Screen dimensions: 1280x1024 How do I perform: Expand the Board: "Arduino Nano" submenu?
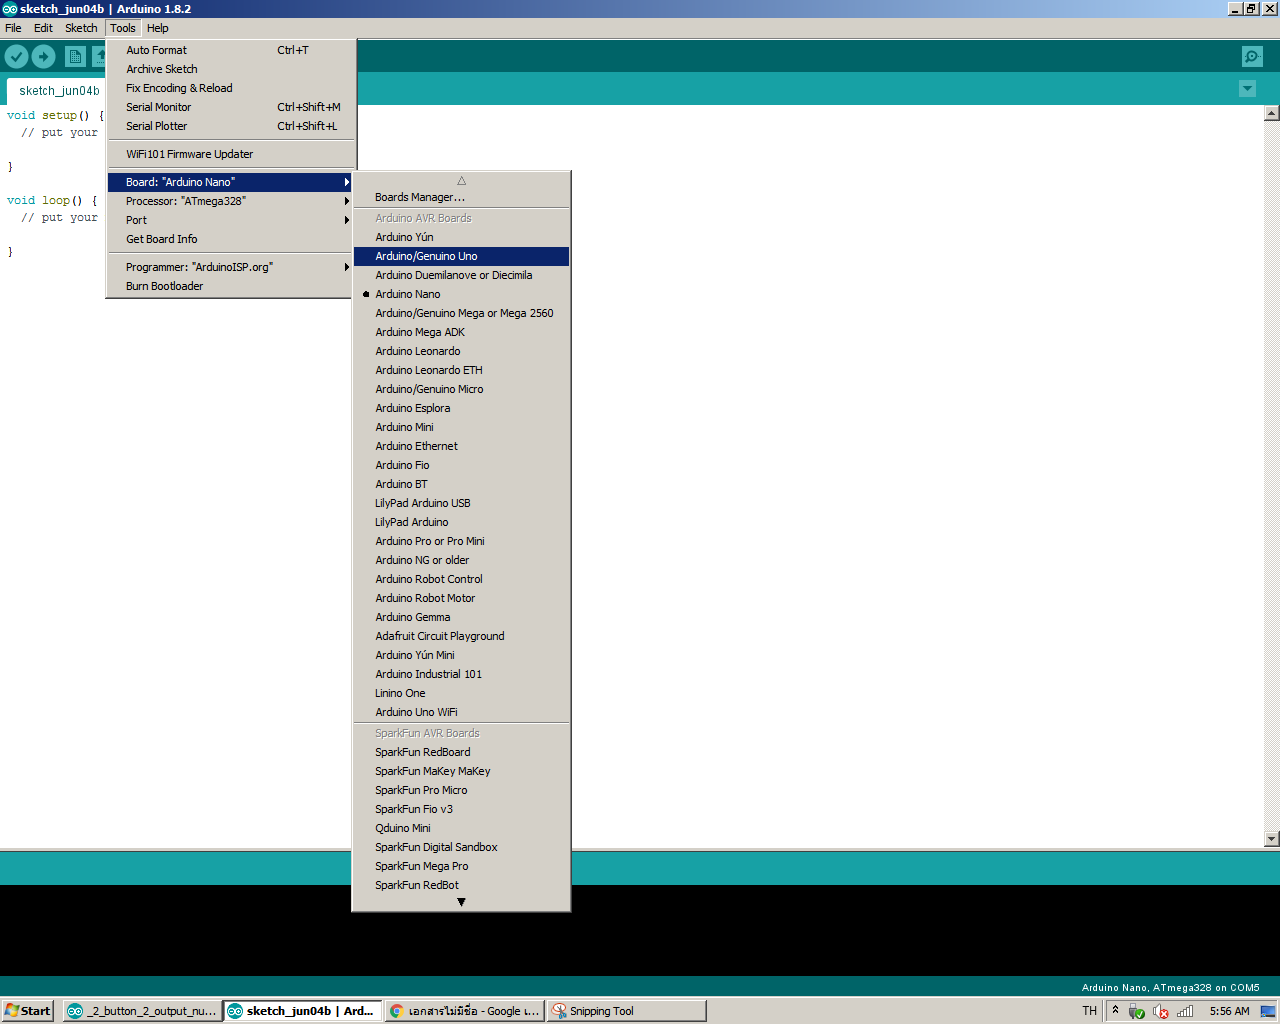pyautogui.click(x=231, y=182)
